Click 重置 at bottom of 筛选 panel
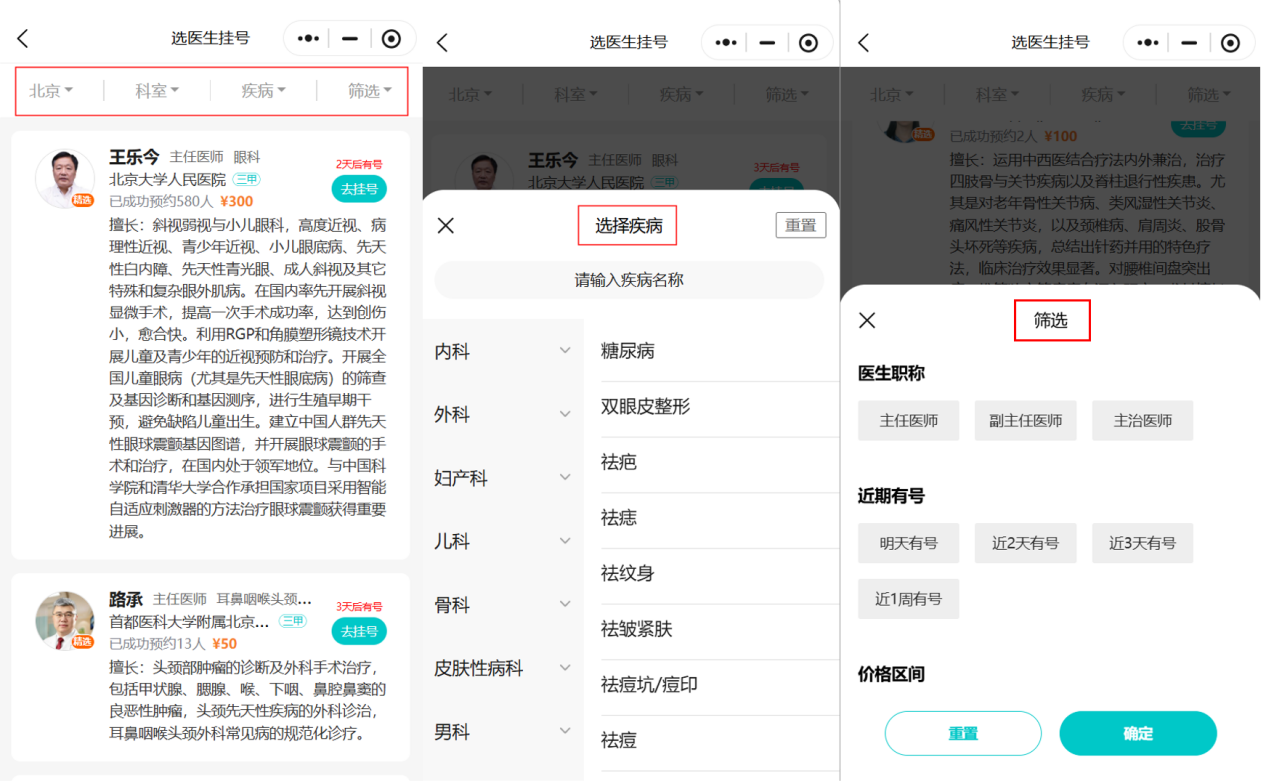This screenshot has height=781, width=1266. [x=963, y=733]
